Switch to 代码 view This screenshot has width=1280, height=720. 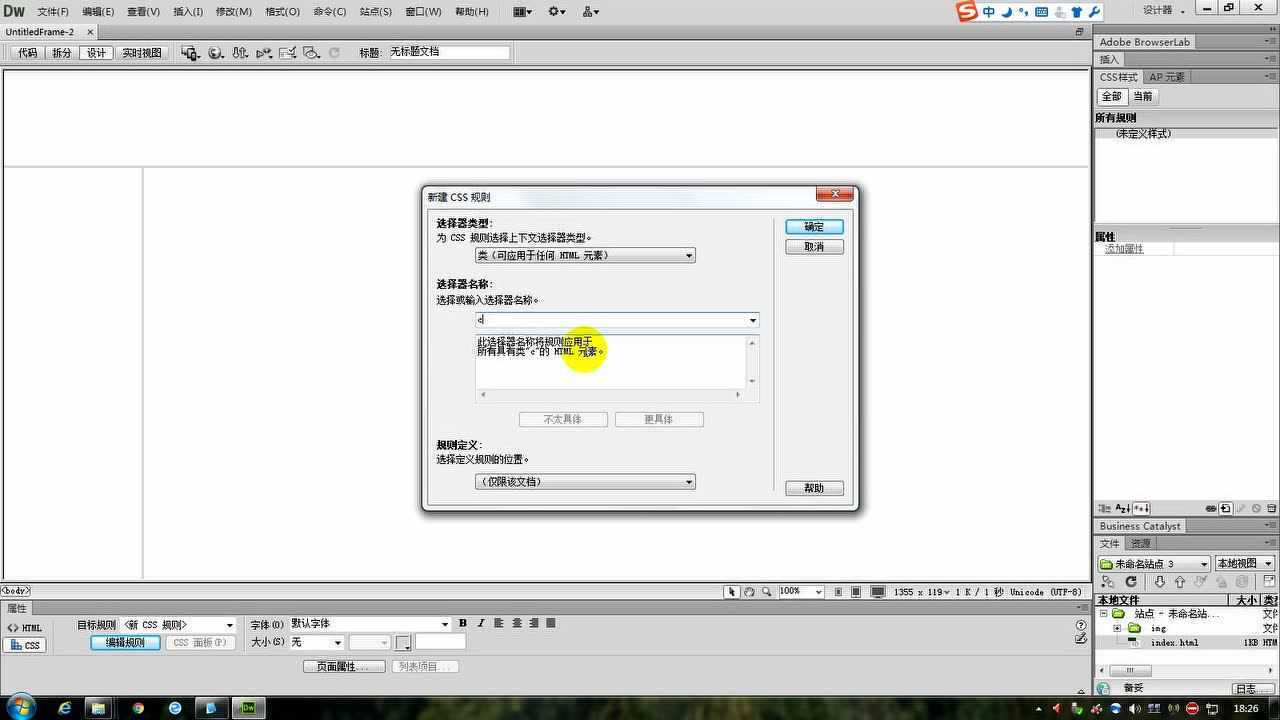(27, 53)
